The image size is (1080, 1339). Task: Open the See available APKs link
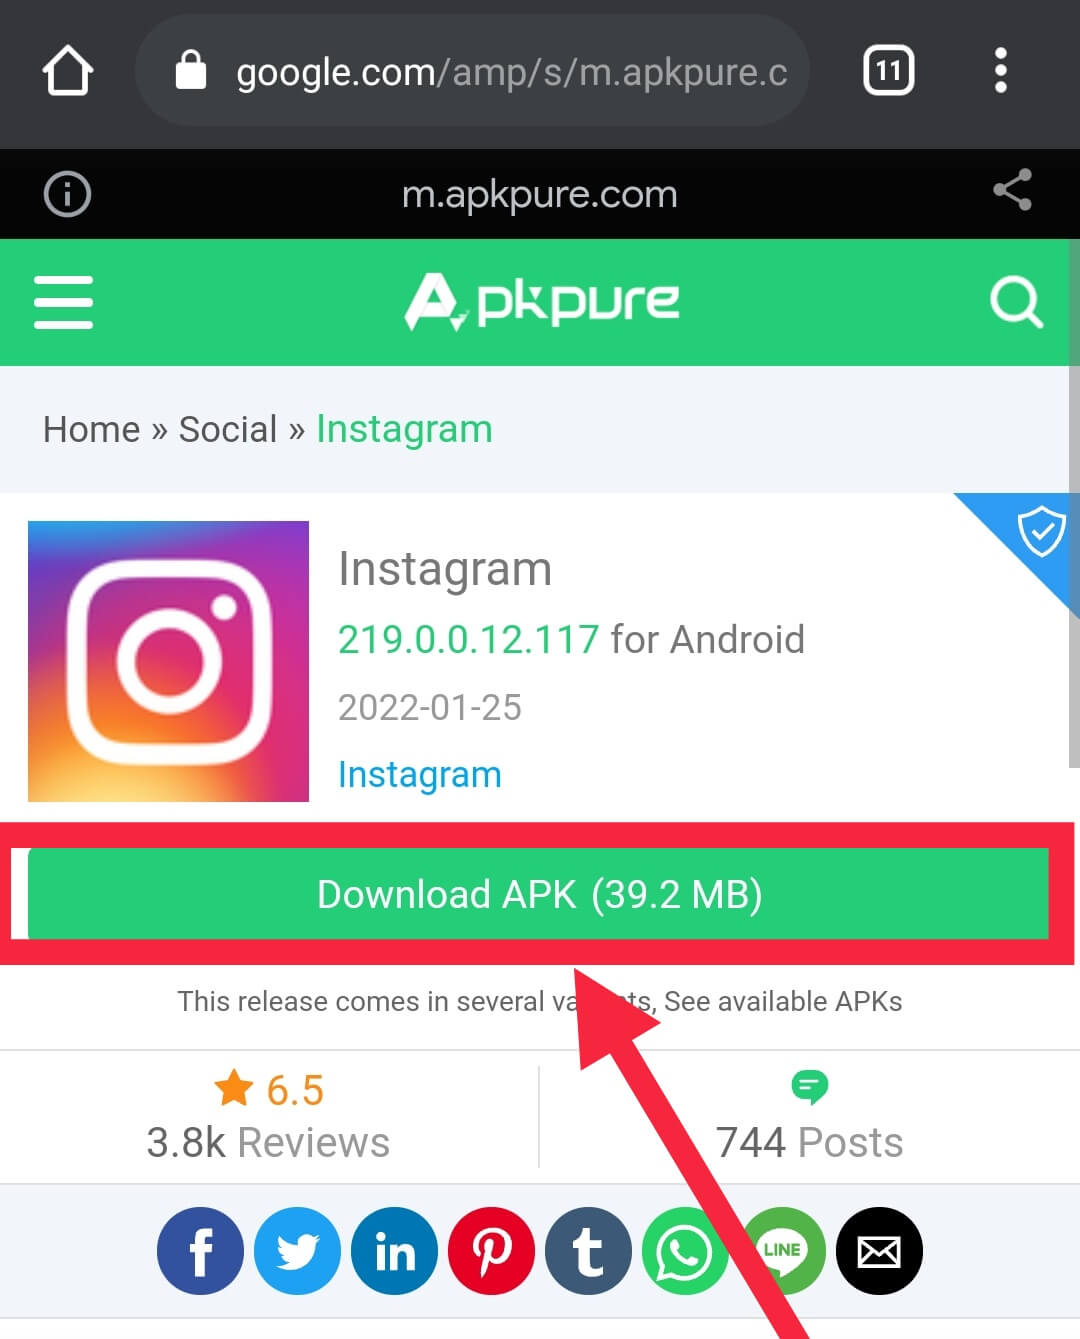783,1002
